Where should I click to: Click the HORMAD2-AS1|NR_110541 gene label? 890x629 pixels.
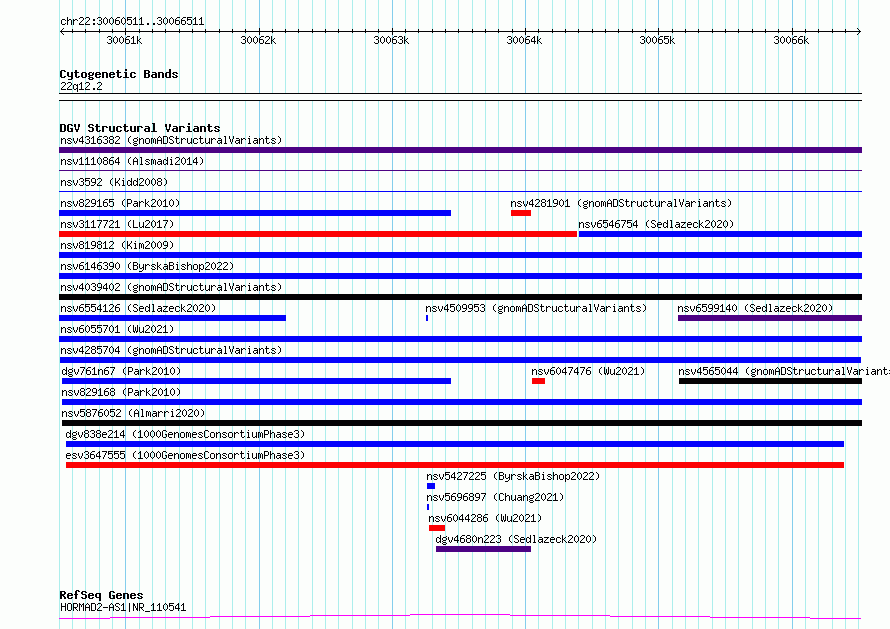tap(123, 607)
